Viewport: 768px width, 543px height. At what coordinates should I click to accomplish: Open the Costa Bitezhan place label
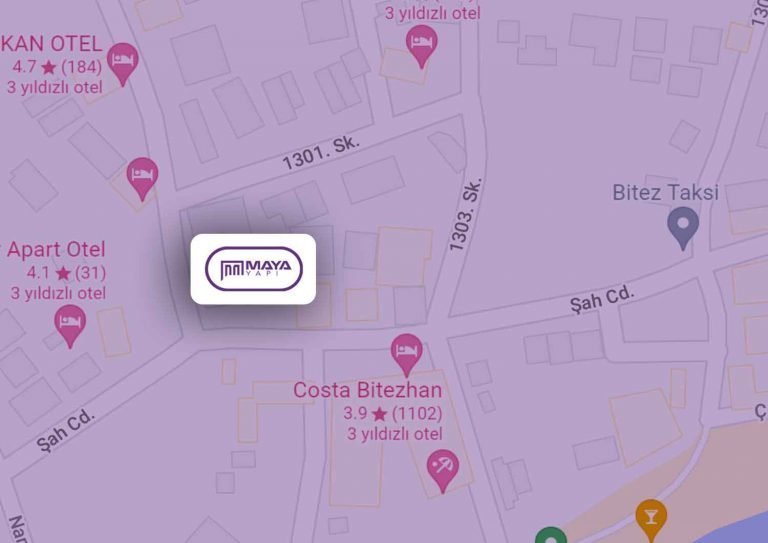367,390
